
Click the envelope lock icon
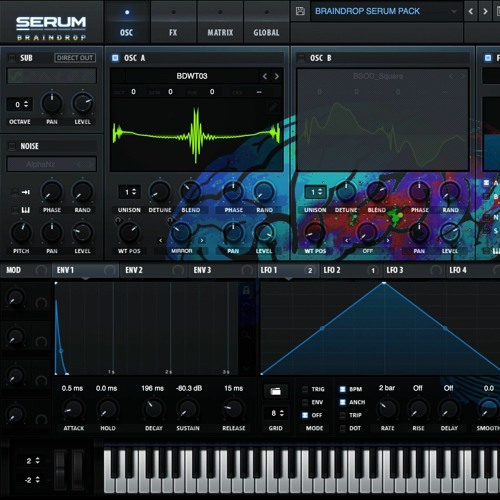click(246, 290)
